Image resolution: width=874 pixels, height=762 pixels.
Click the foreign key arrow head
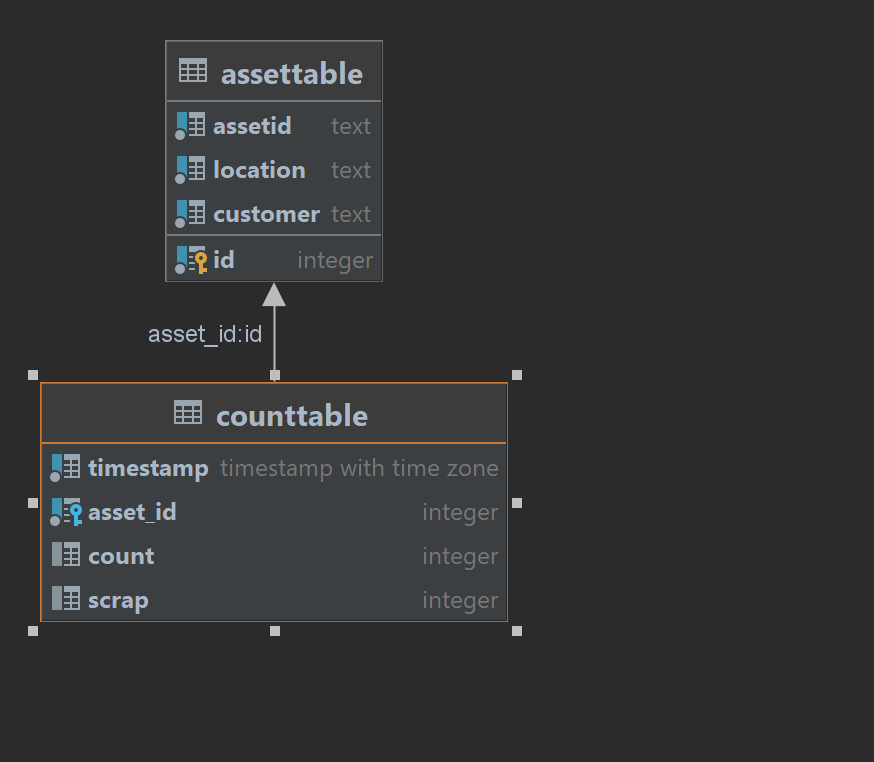pos(274,295)
